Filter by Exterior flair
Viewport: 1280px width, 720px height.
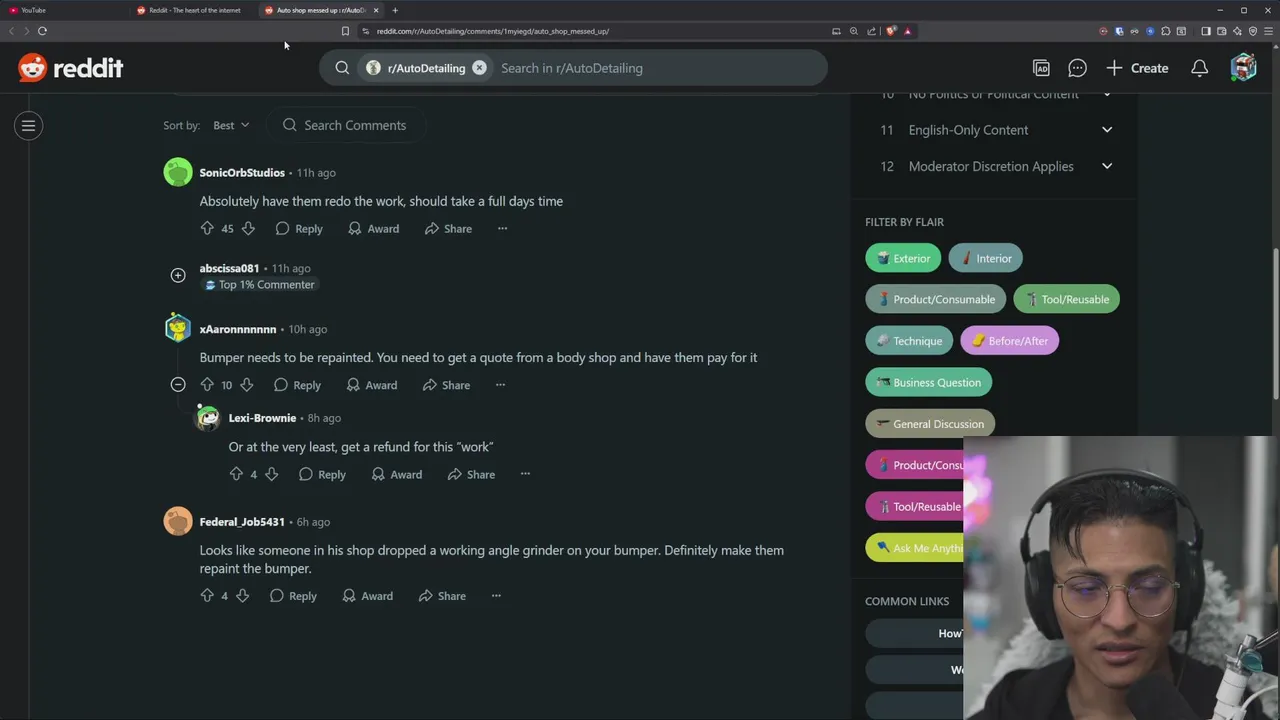tap(903, 258)
